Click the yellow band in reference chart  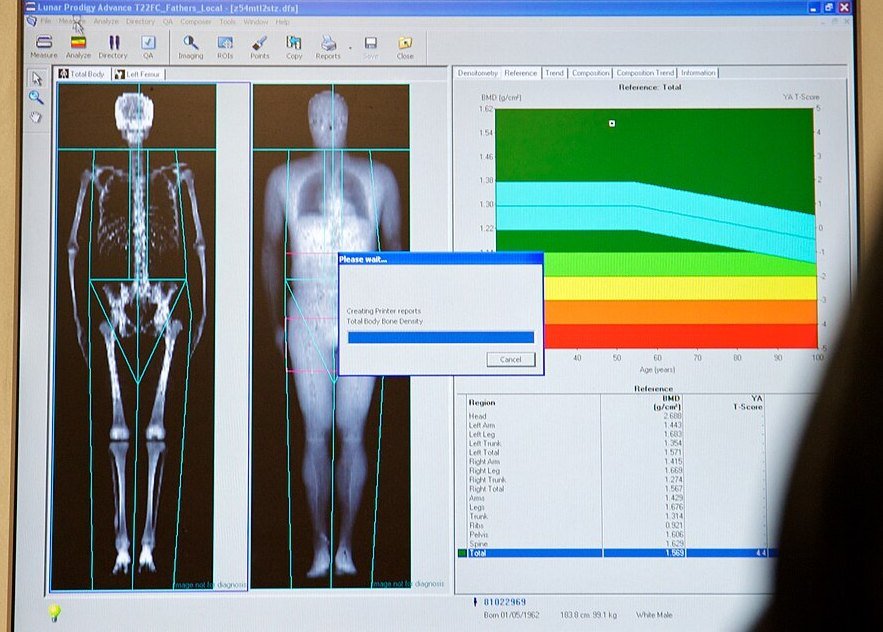tap(681, 288)
